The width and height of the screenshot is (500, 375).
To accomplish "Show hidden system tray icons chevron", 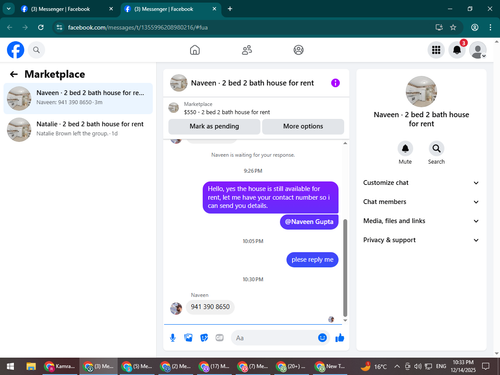I will 397,366.
